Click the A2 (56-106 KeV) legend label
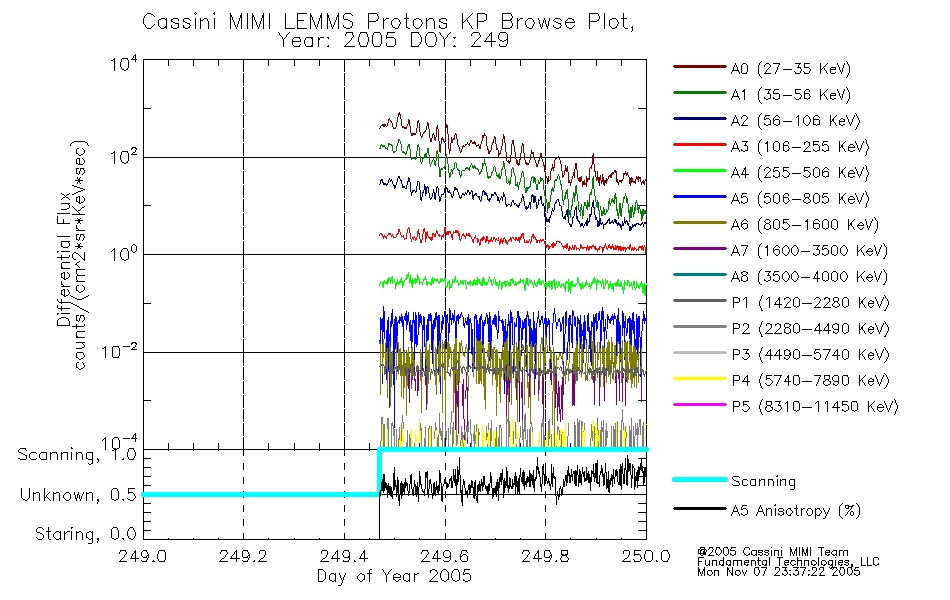 pyautogui.click(x=795, y=121)
